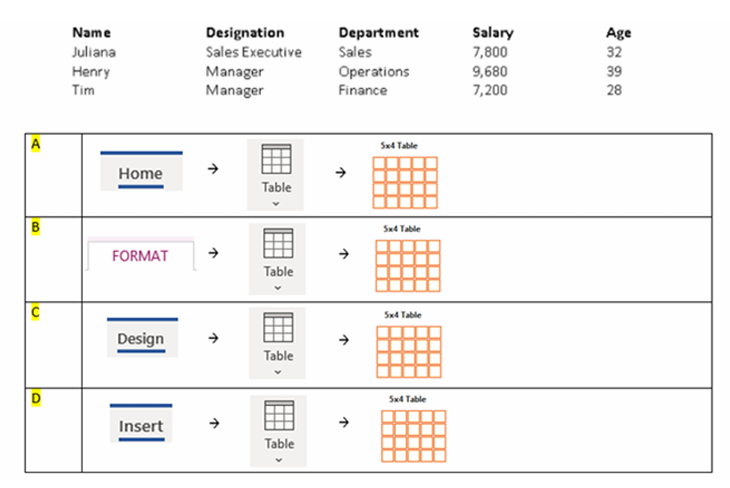Expand the Table dropdown chevron in row B
The width and height of the screenshot is (730, 488).
click(x=278, y=287)
